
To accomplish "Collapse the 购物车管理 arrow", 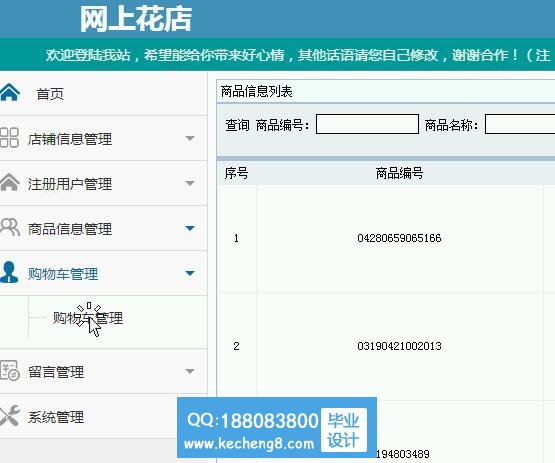I will pos(190,273).
